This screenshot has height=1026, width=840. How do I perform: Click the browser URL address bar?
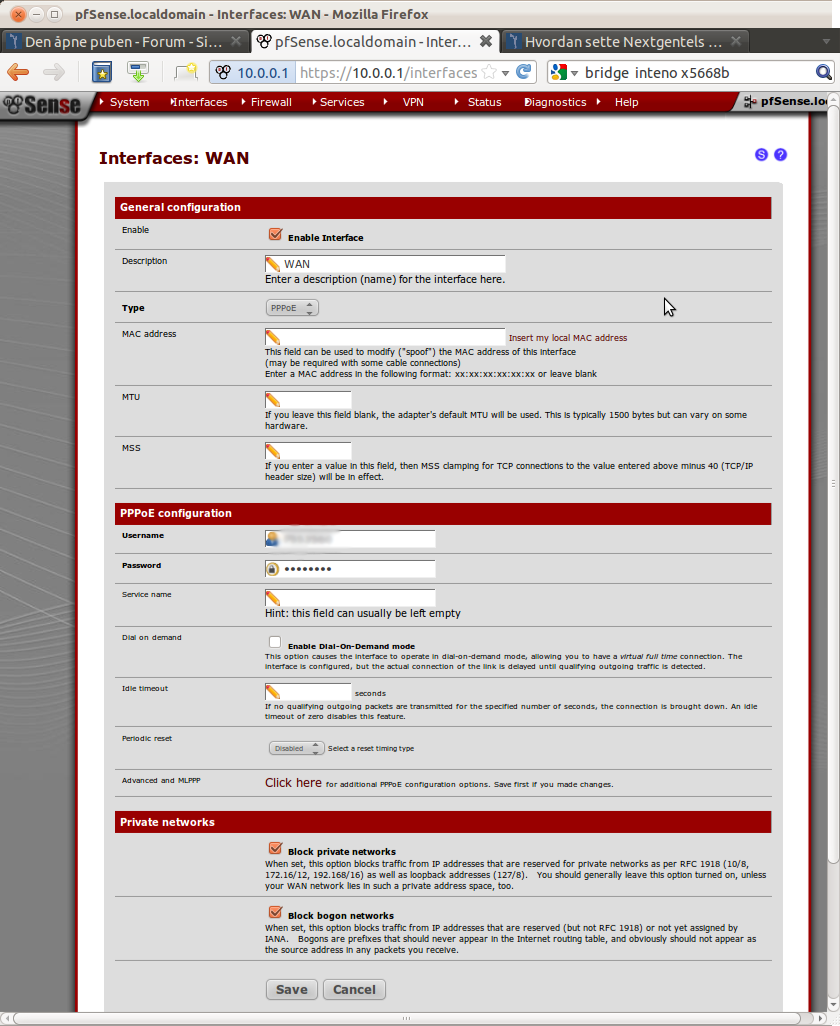click(389, 73)
